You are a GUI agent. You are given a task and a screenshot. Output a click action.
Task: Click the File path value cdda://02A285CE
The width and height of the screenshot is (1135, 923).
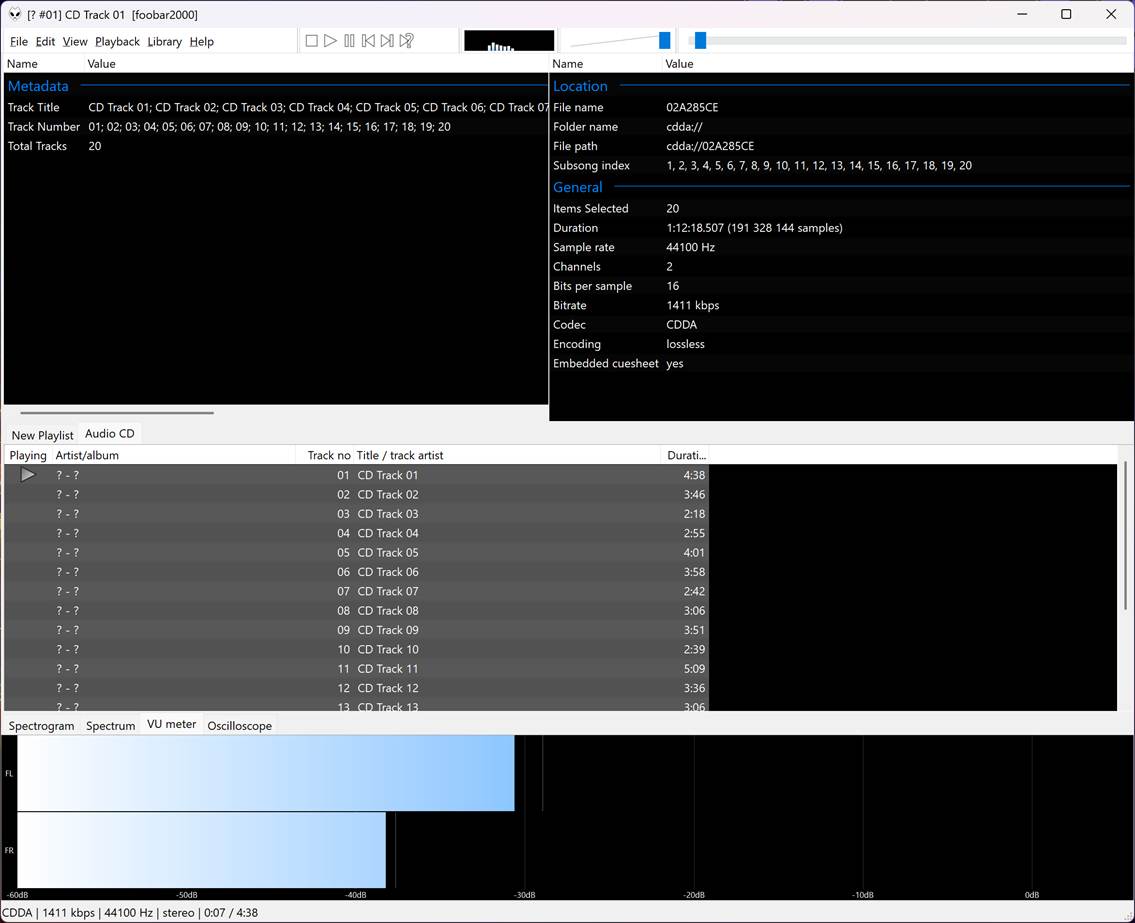[710, 146]
